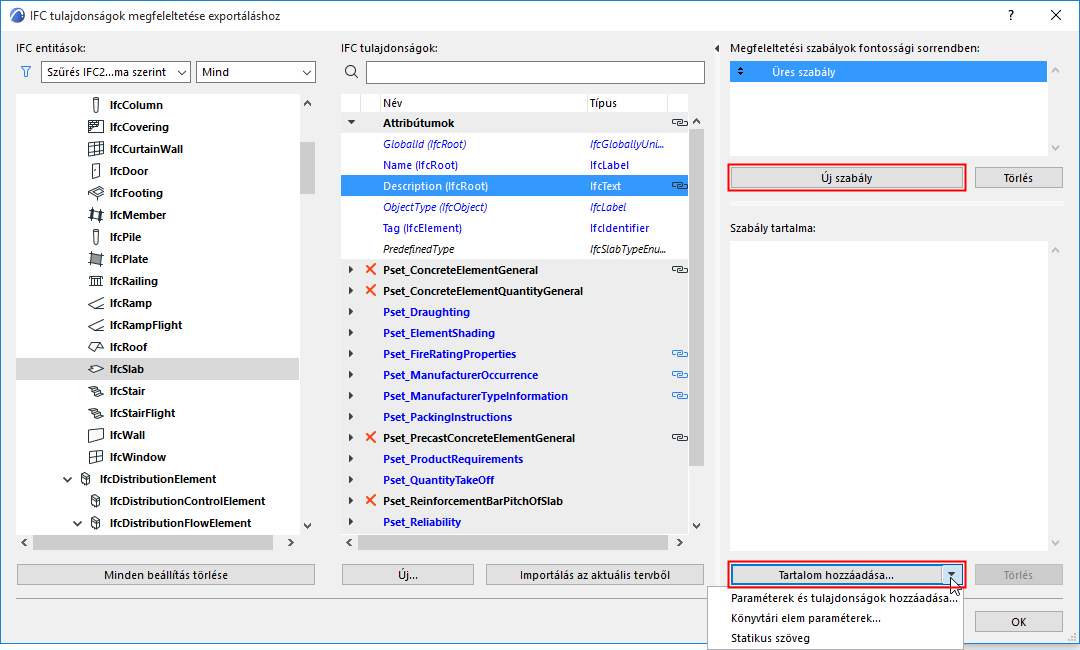1080x650 pixels.
Task: Click the Típus column header
Action: [627, 103]
